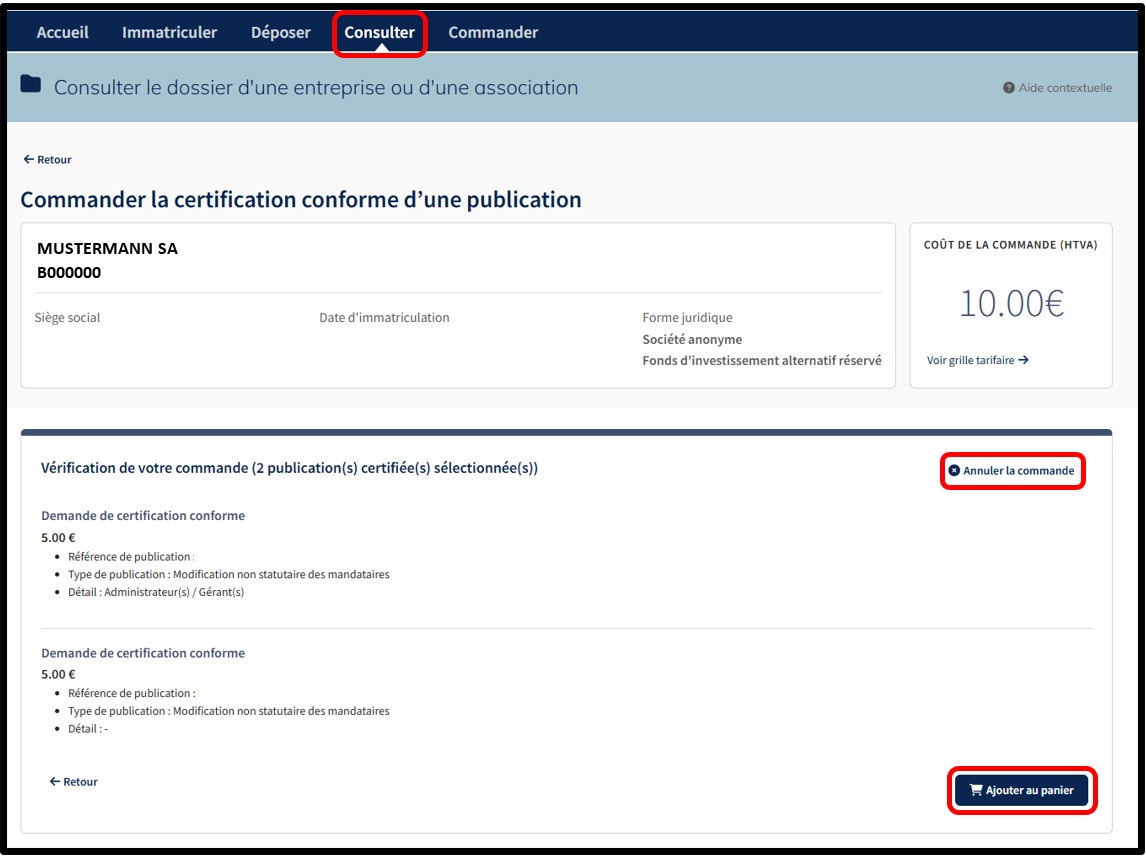Select the Déposer tab
Viewport: 1146px width, 856px height.
click(x=281, y=33)
